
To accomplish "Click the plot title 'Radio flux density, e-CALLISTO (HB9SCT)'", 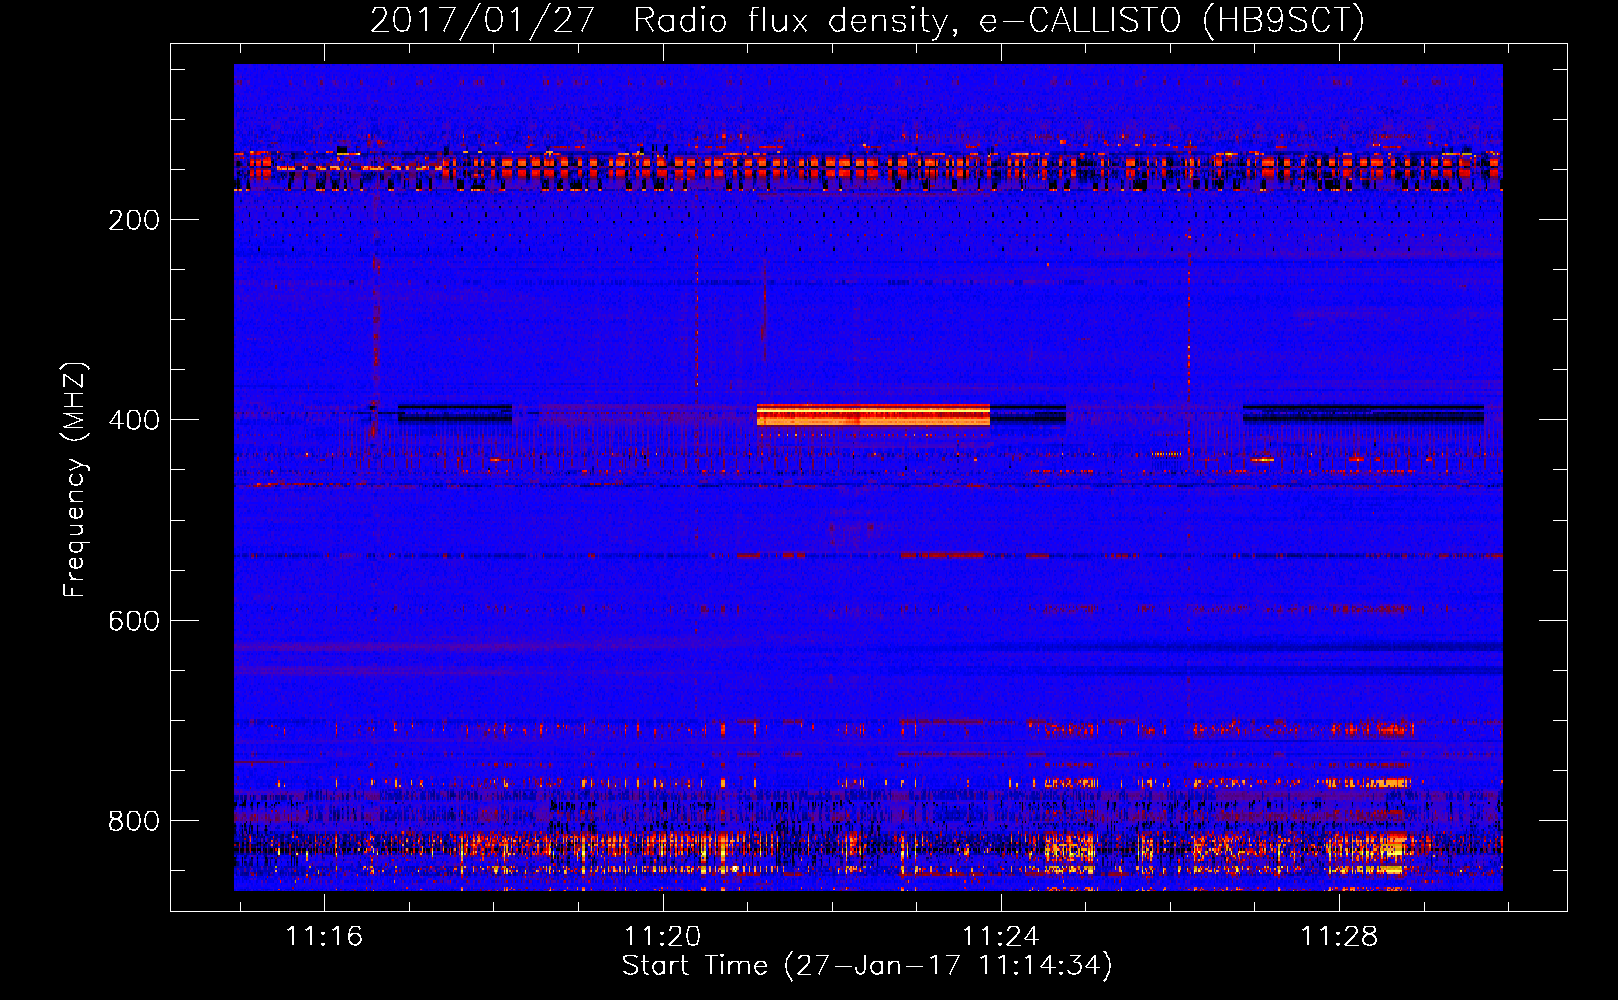I will (999, 20).
